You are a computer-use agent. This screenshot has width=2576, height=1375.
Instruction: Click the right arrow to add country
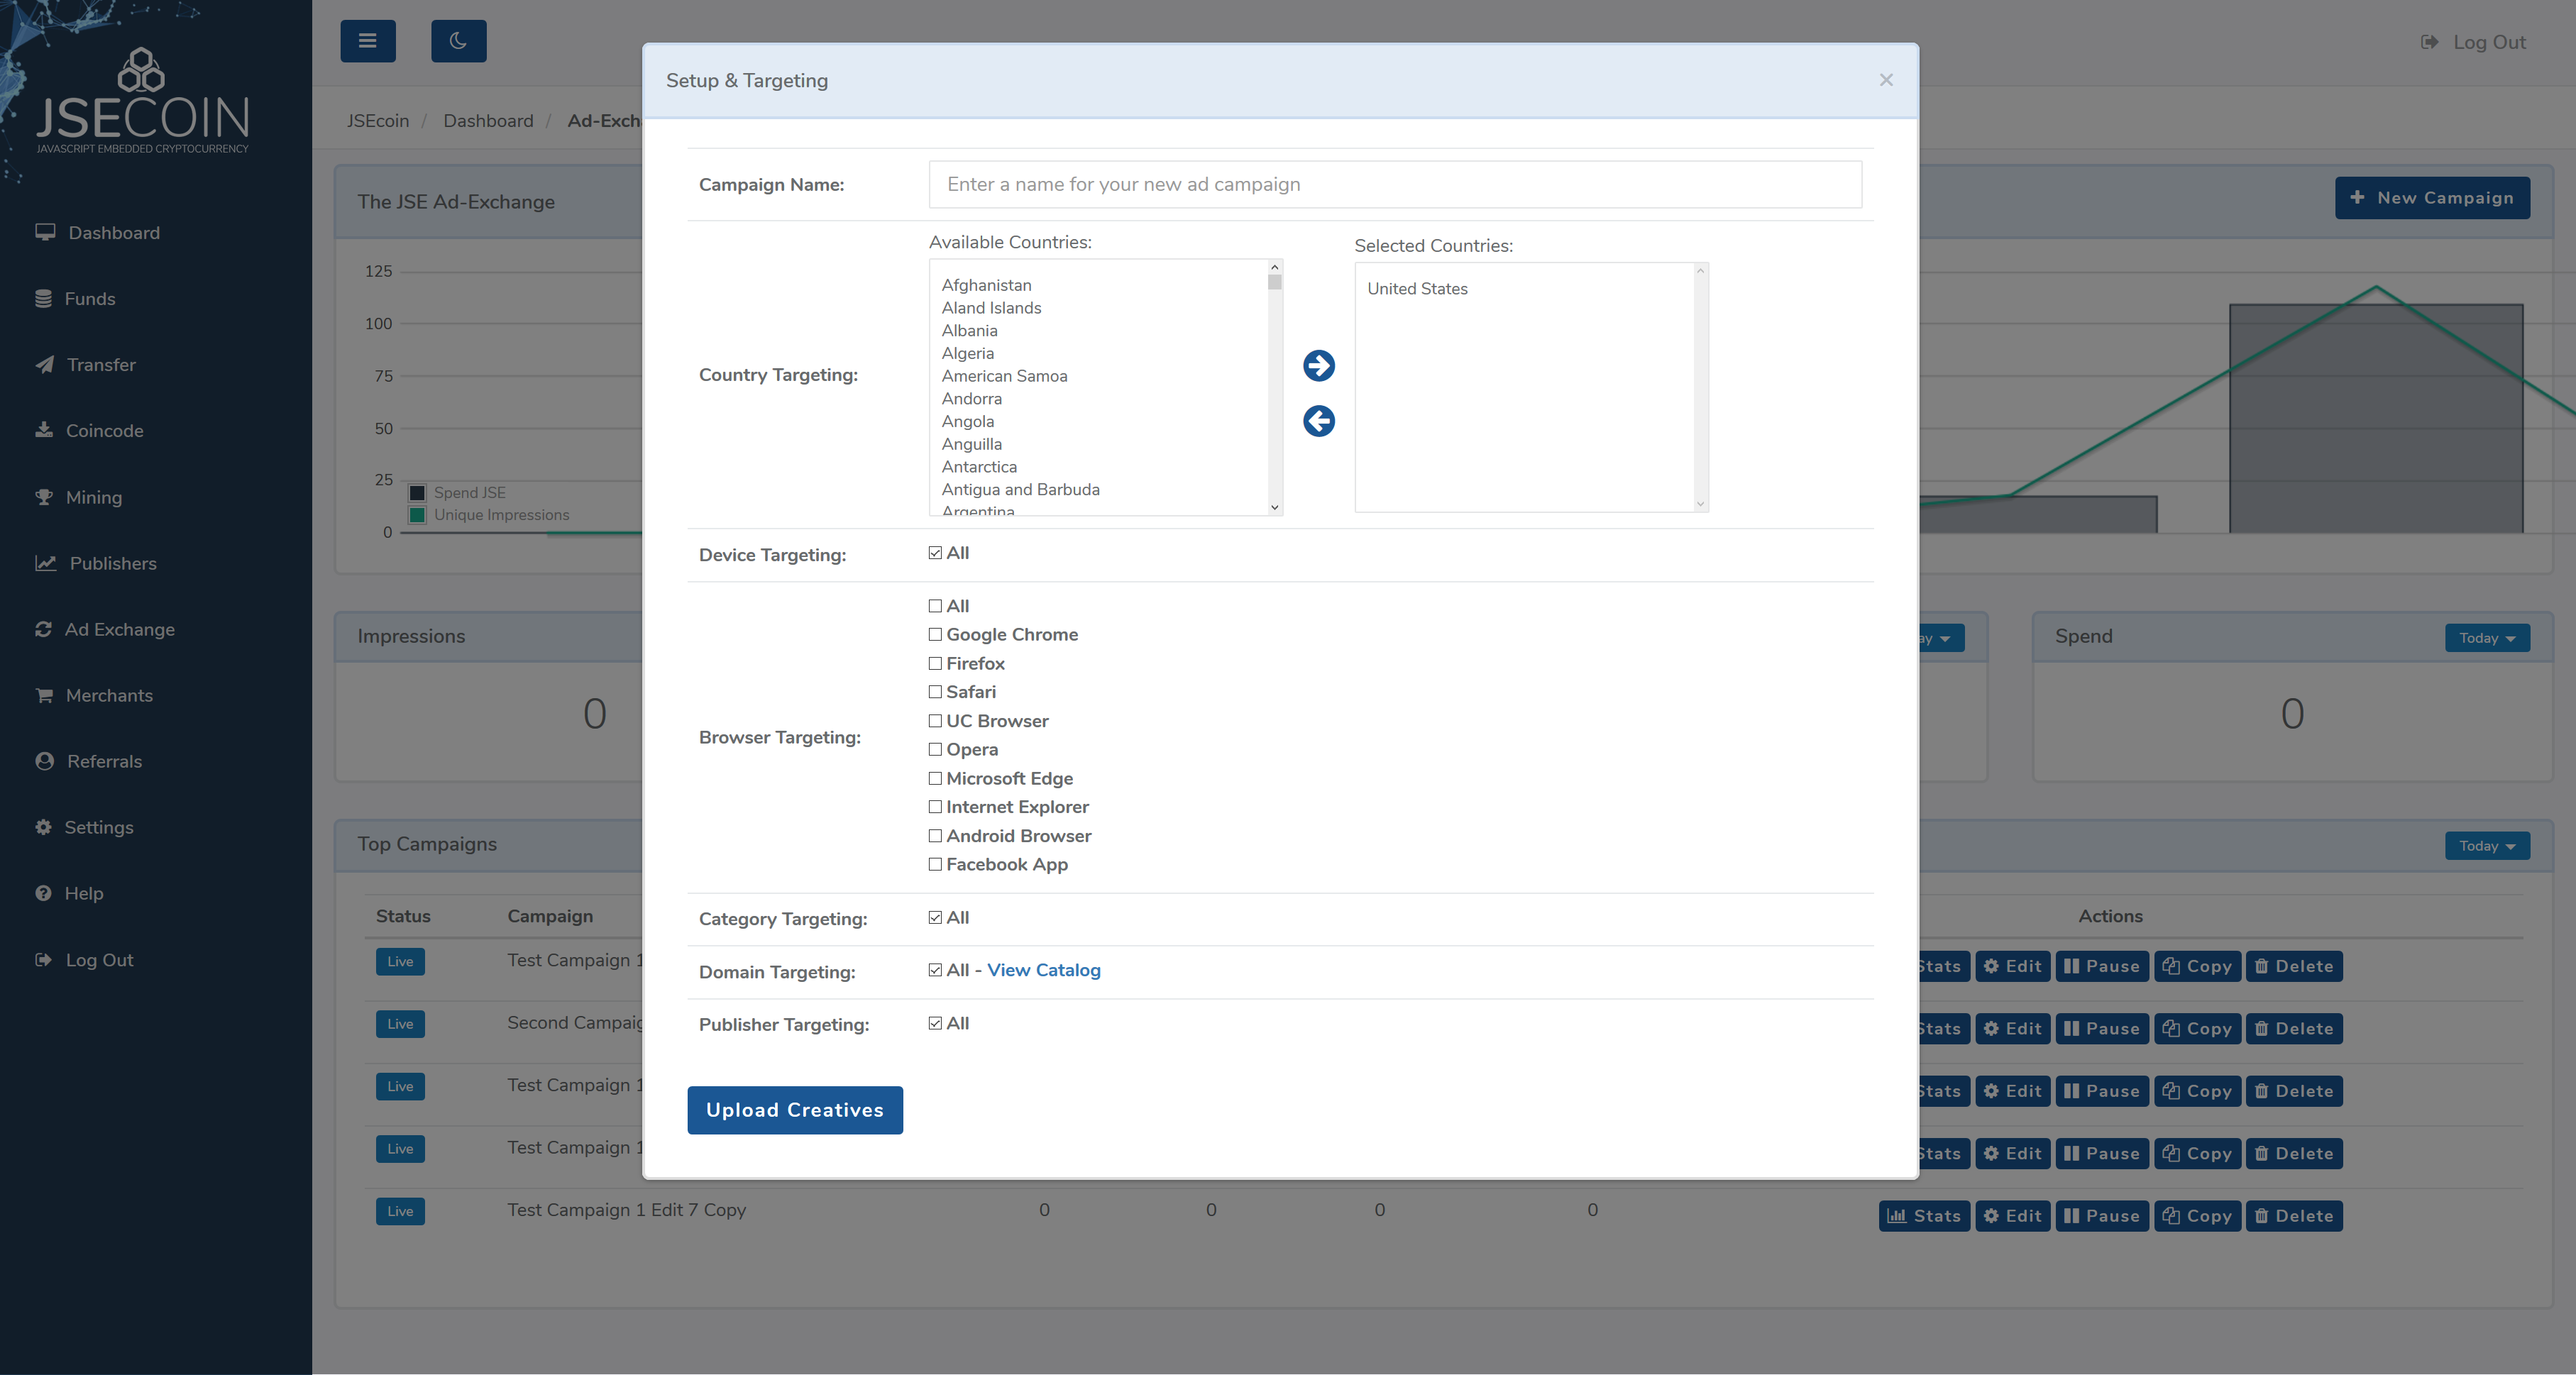1318,365
